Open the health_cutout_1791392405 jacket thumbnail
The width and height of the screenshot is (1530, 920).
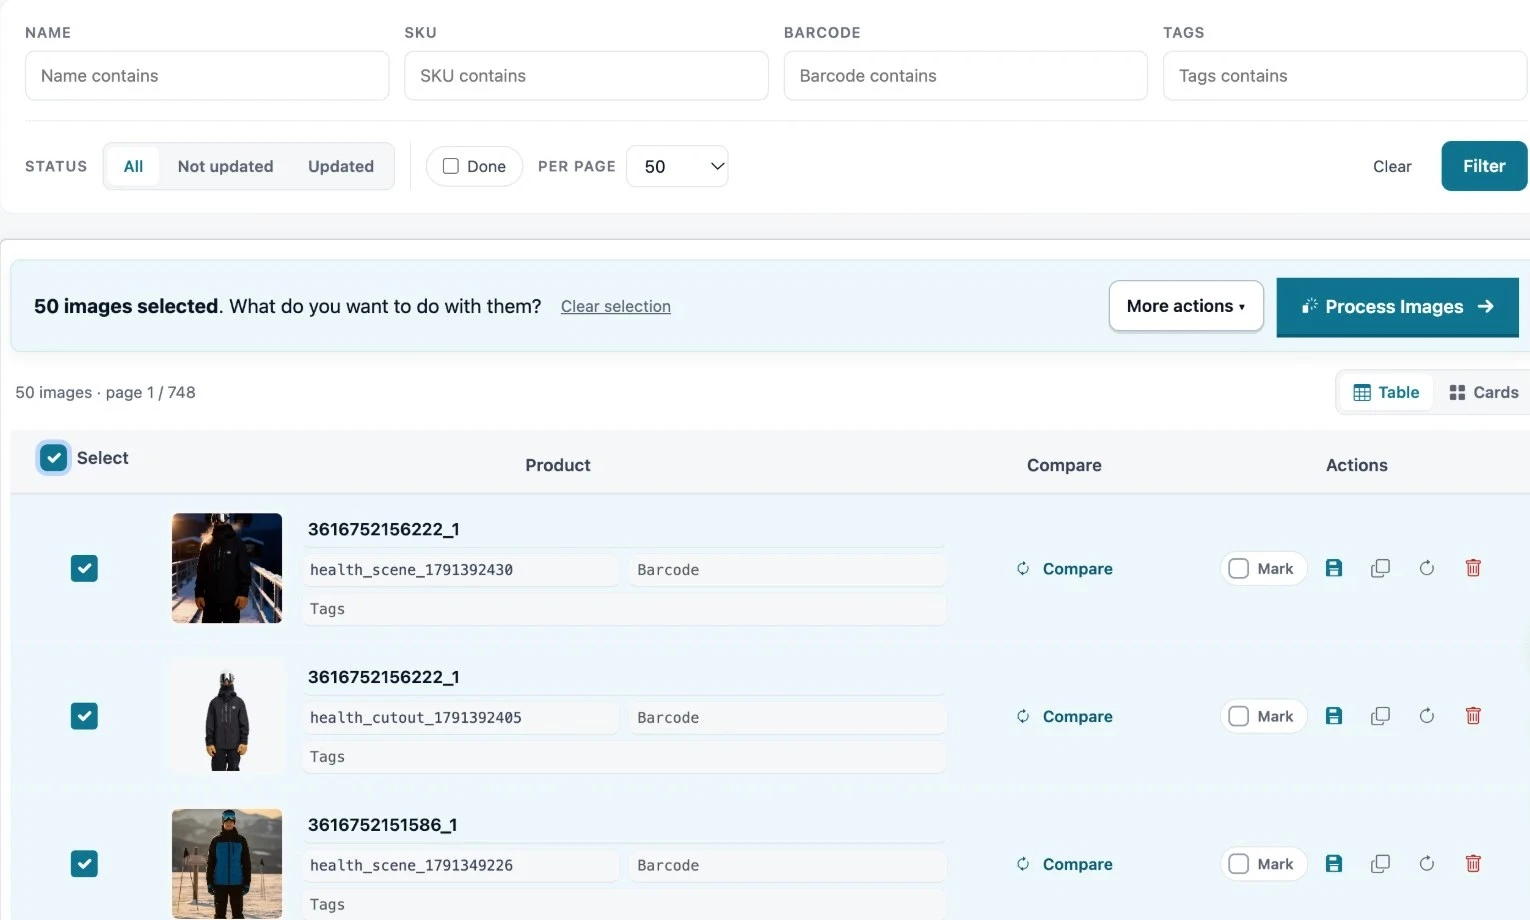[x=227, y=716]
